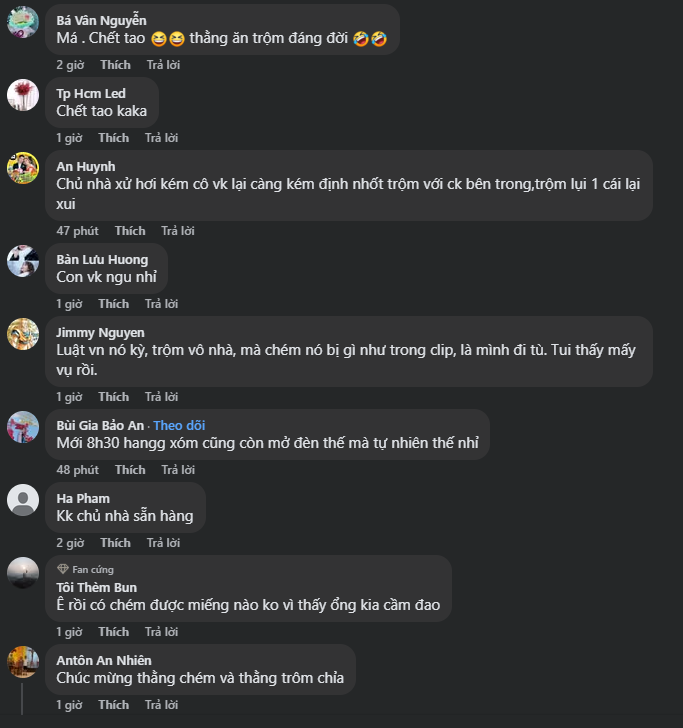Open Antôn An Nhiên's avatar
Viewport: 683px width, 728px height.
point(23,662)
